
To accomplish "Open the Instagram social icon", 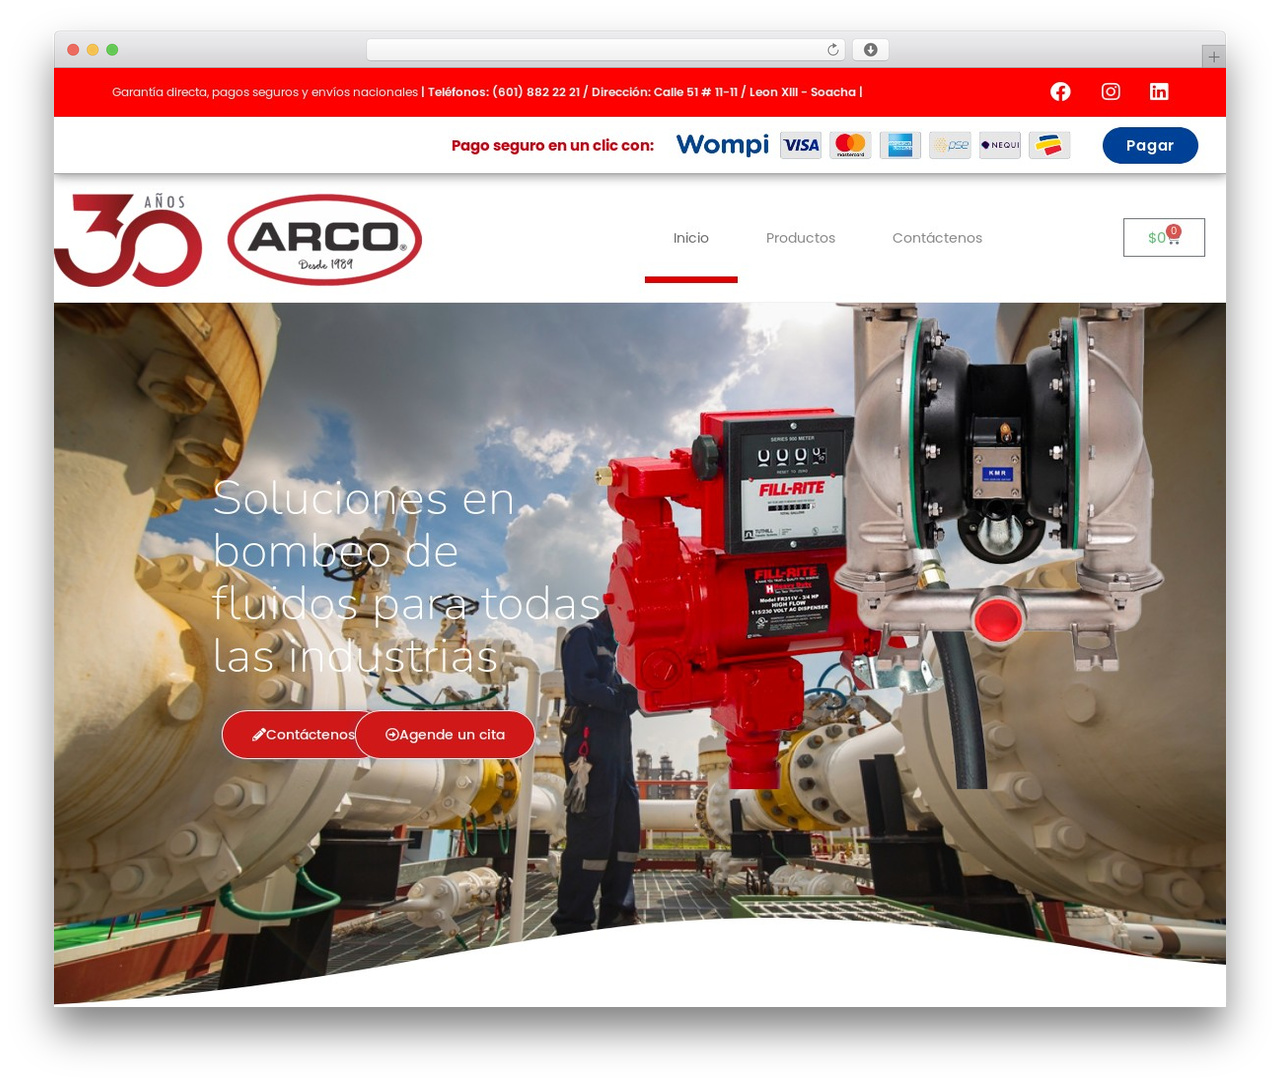I will click(1111, 92).
